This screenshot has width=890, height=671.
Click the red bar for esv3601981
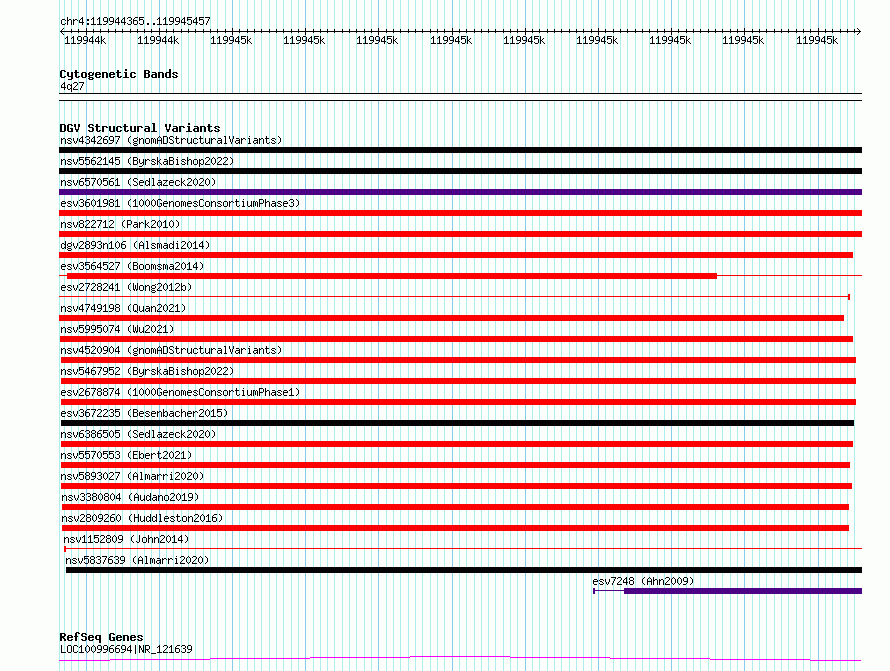click(460, 213)
